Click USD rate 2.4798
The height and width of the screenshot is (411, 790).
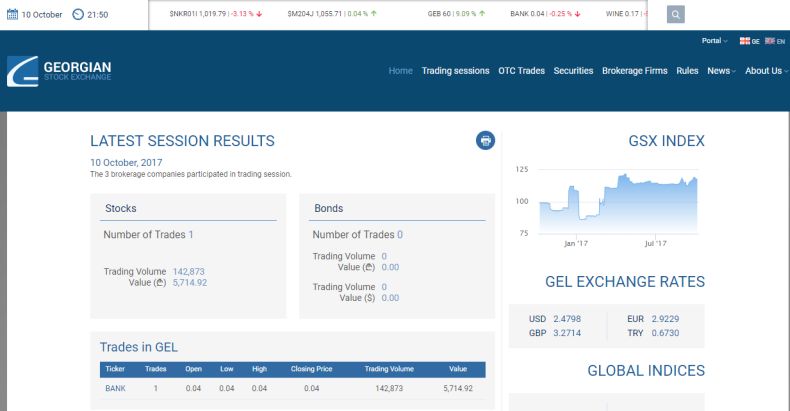[567, 319]
